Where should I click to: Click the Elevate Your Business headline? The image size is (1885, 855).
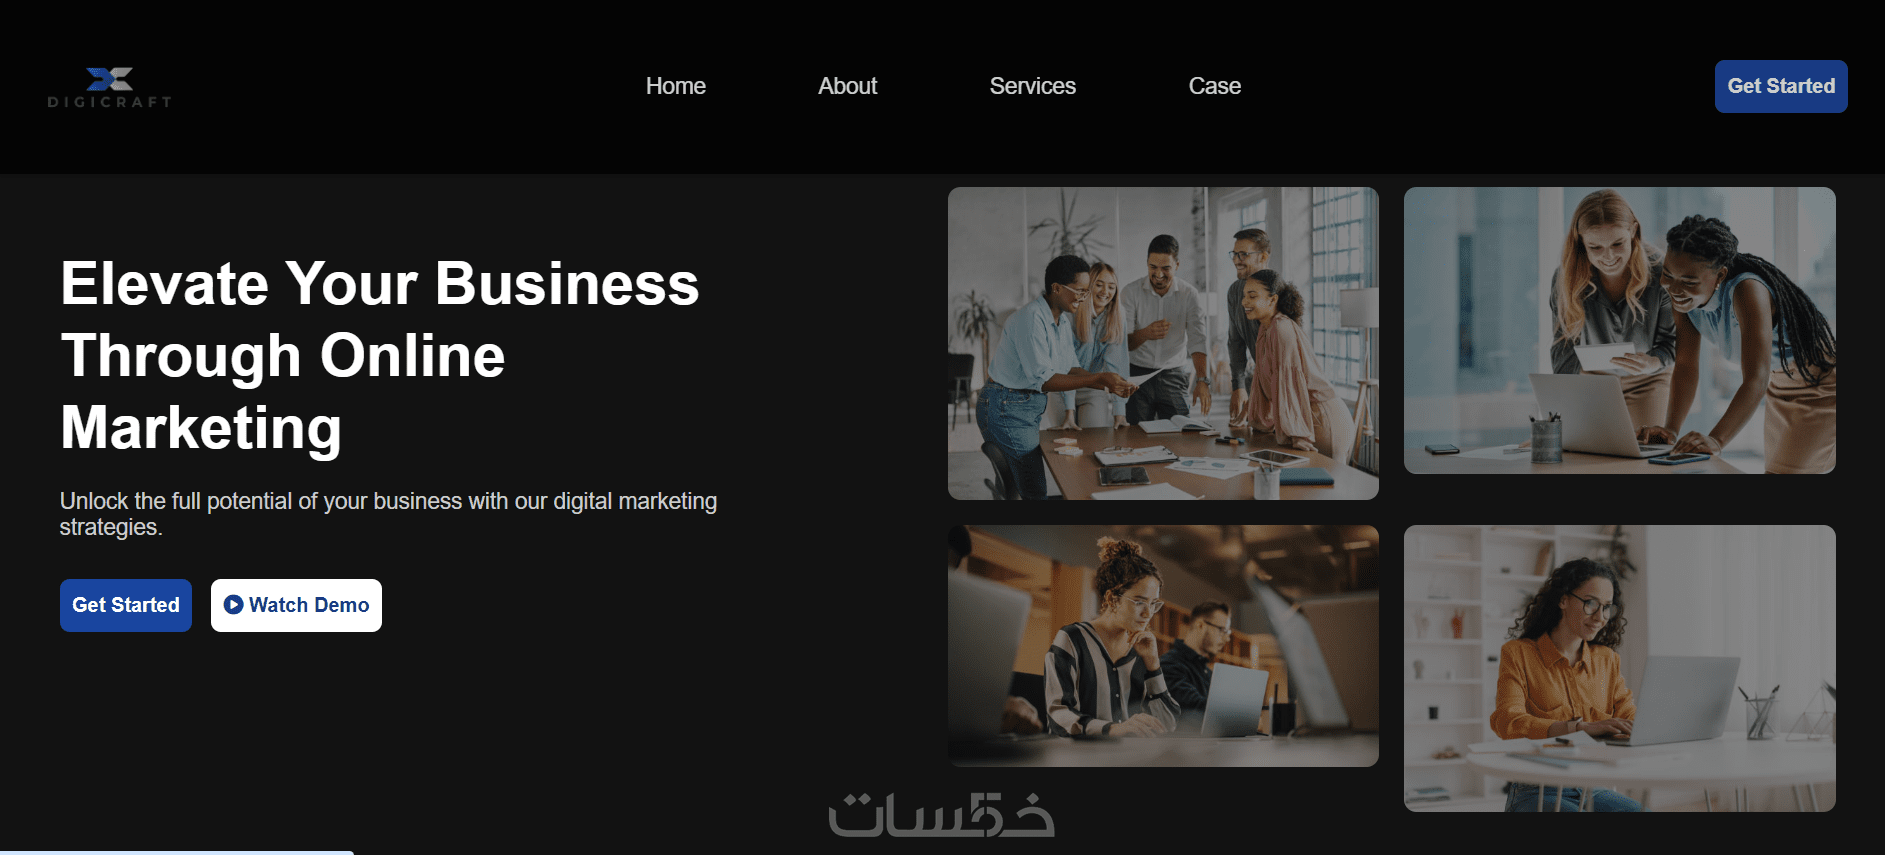coord(380,356)
